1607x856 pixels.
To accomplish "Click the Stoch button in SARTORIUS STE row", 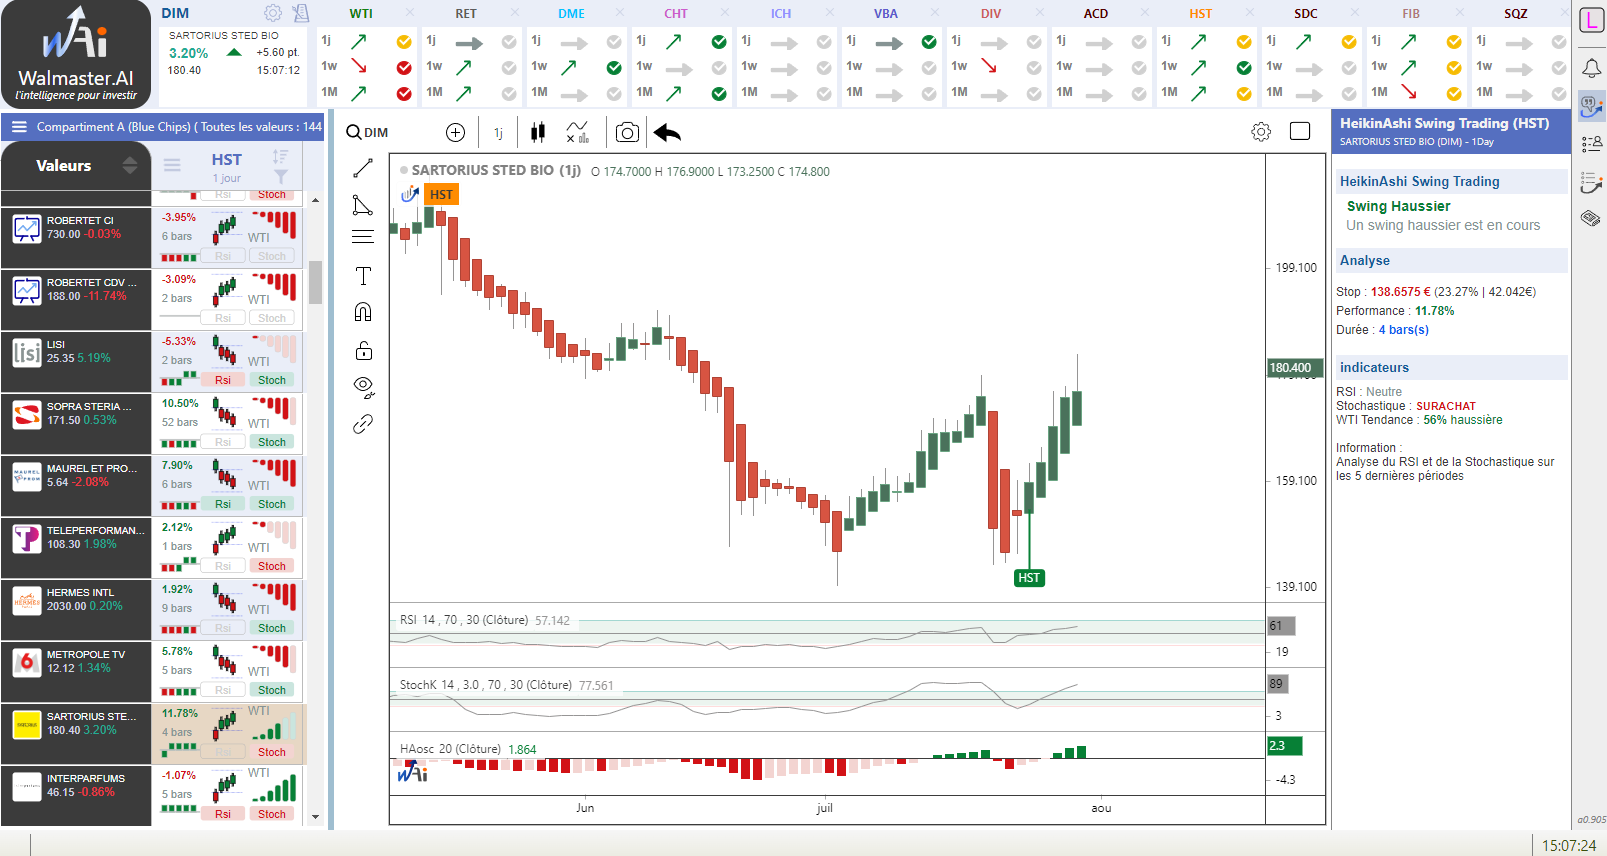I will (272, 752).
